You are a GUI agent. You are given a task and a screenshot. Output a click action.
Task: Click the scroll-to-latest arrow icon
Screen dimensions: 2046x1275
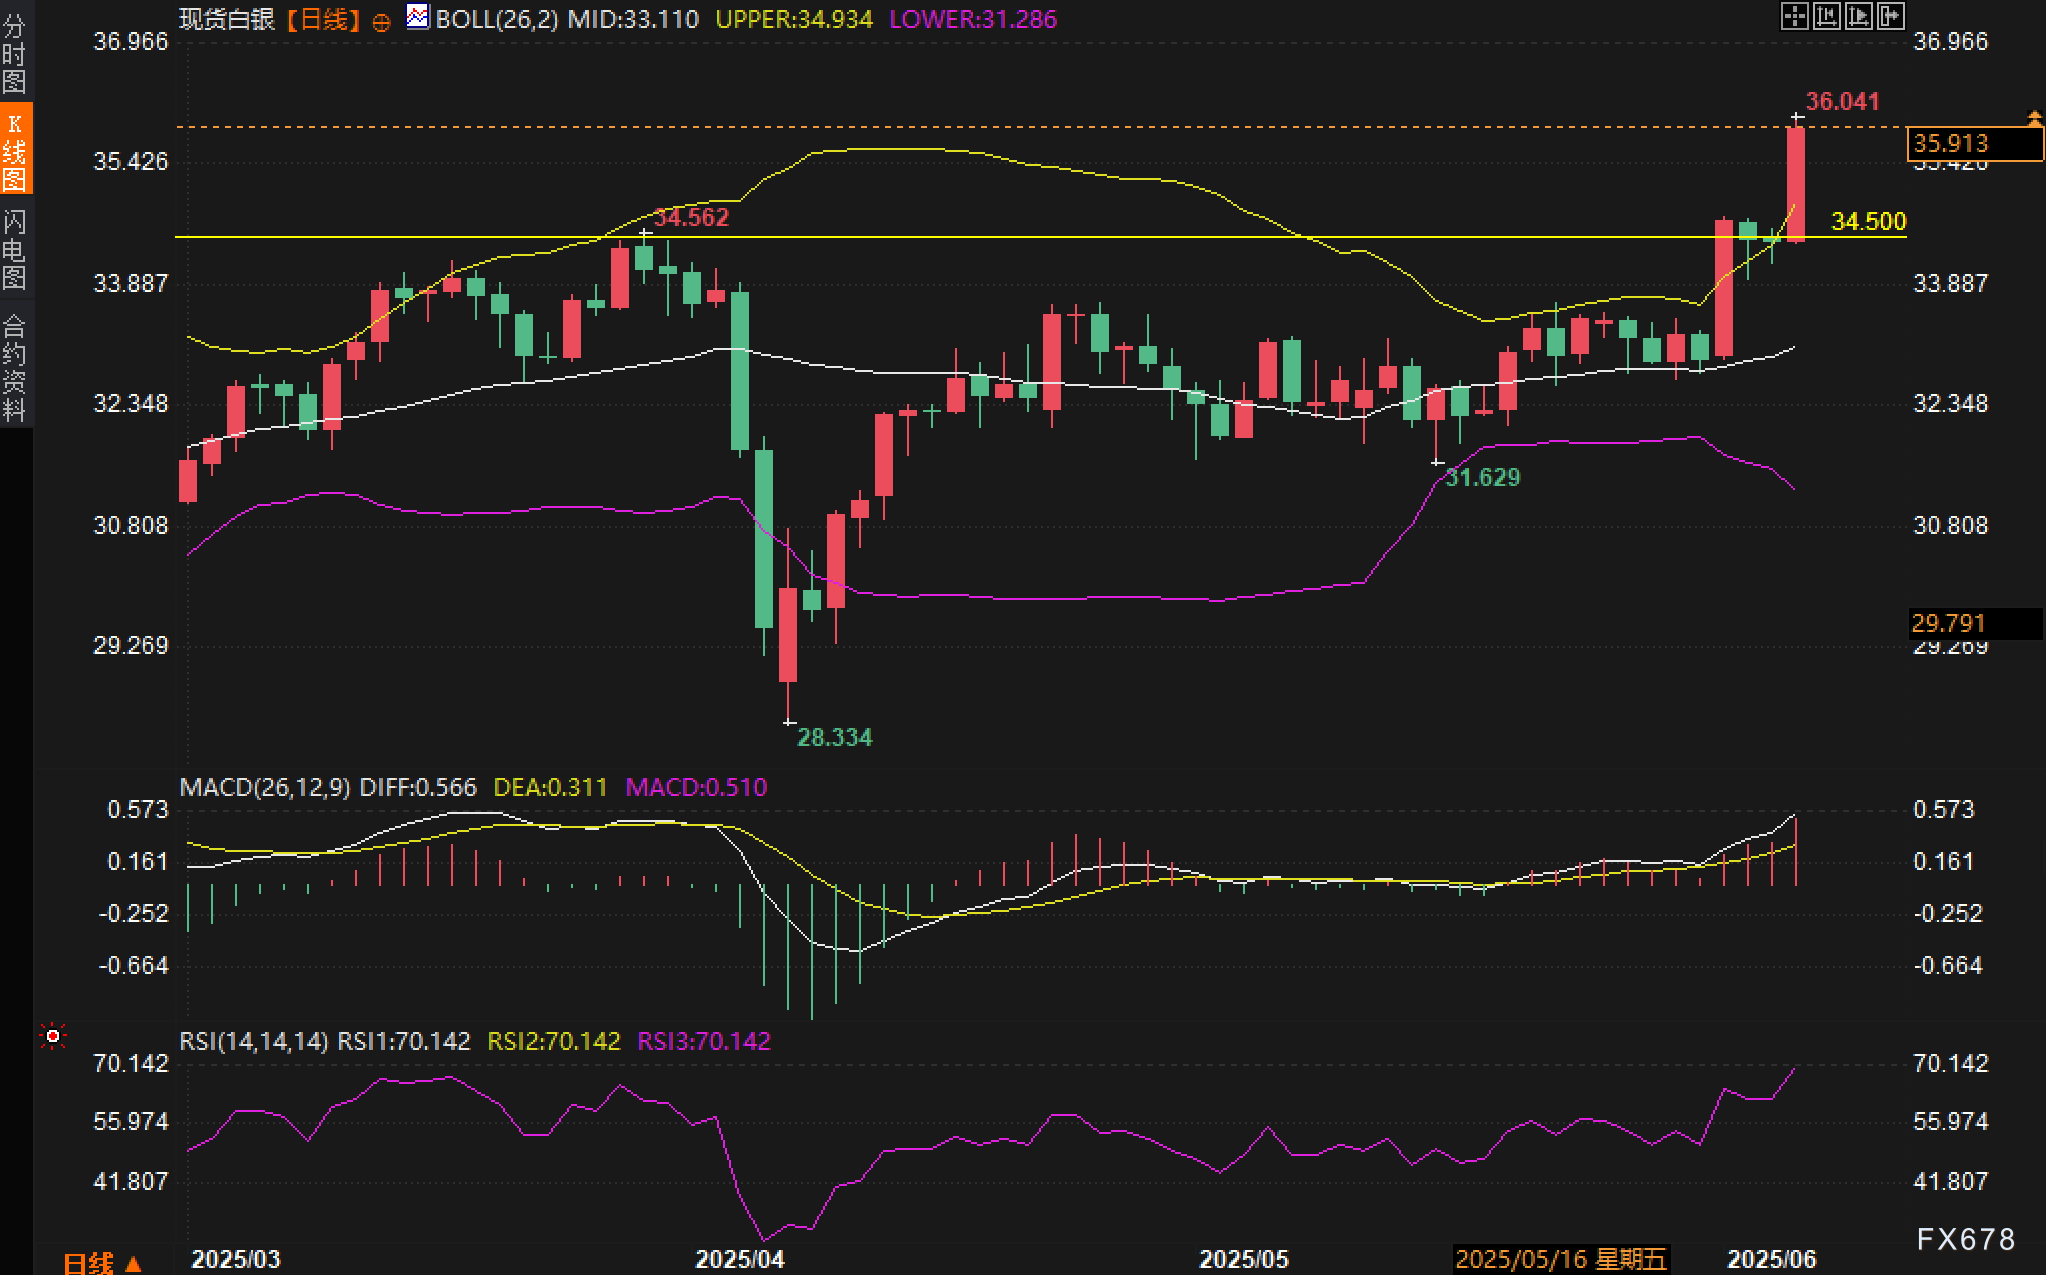(x=1890, y=16)
